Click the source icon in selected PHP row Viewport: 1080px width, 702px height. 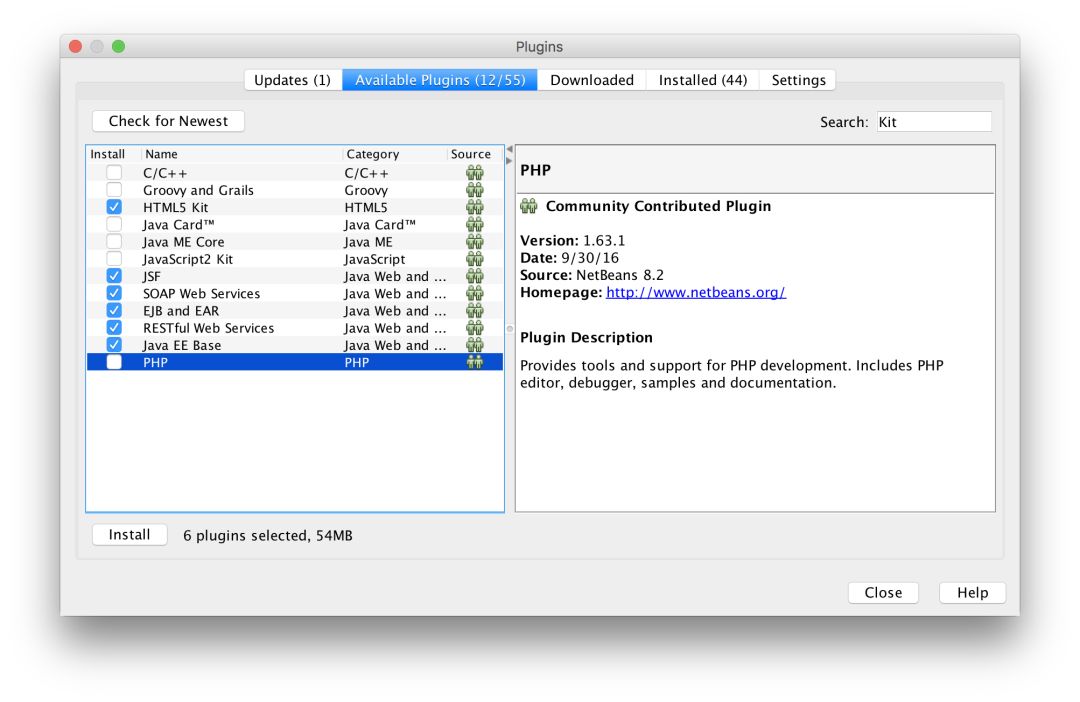474,362
